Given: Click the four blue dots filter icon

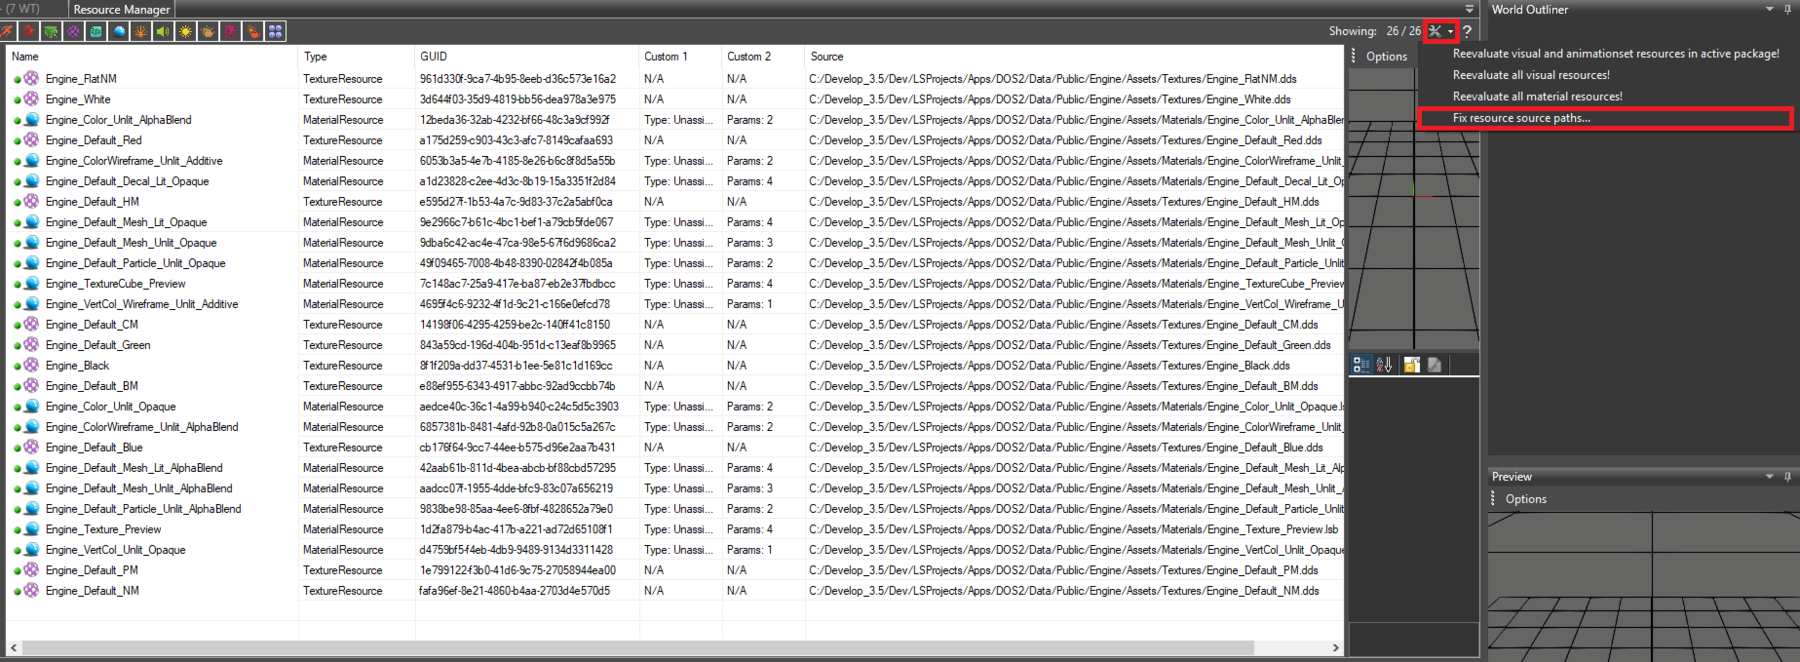Looking at the screenshot, I should [275, 32].
